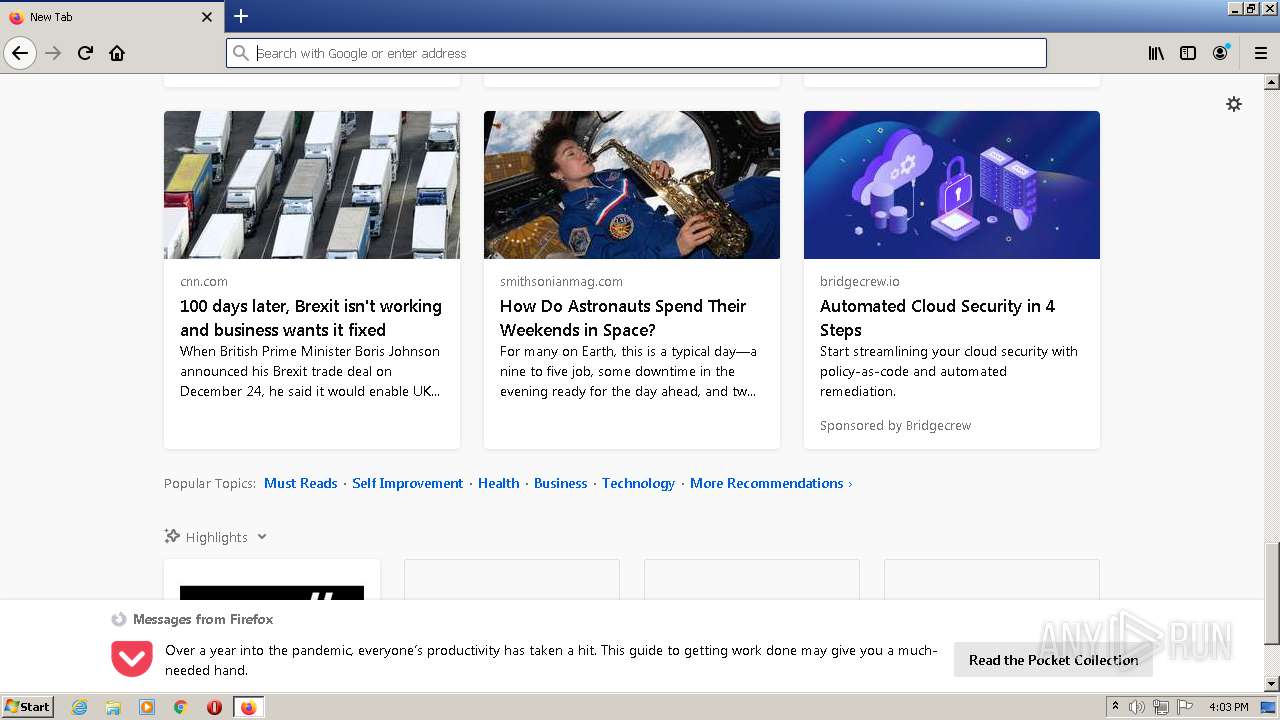The image size is (1280, 720).
Task: Click the forward navigation arrow
Action: click(x=53, y=53)
